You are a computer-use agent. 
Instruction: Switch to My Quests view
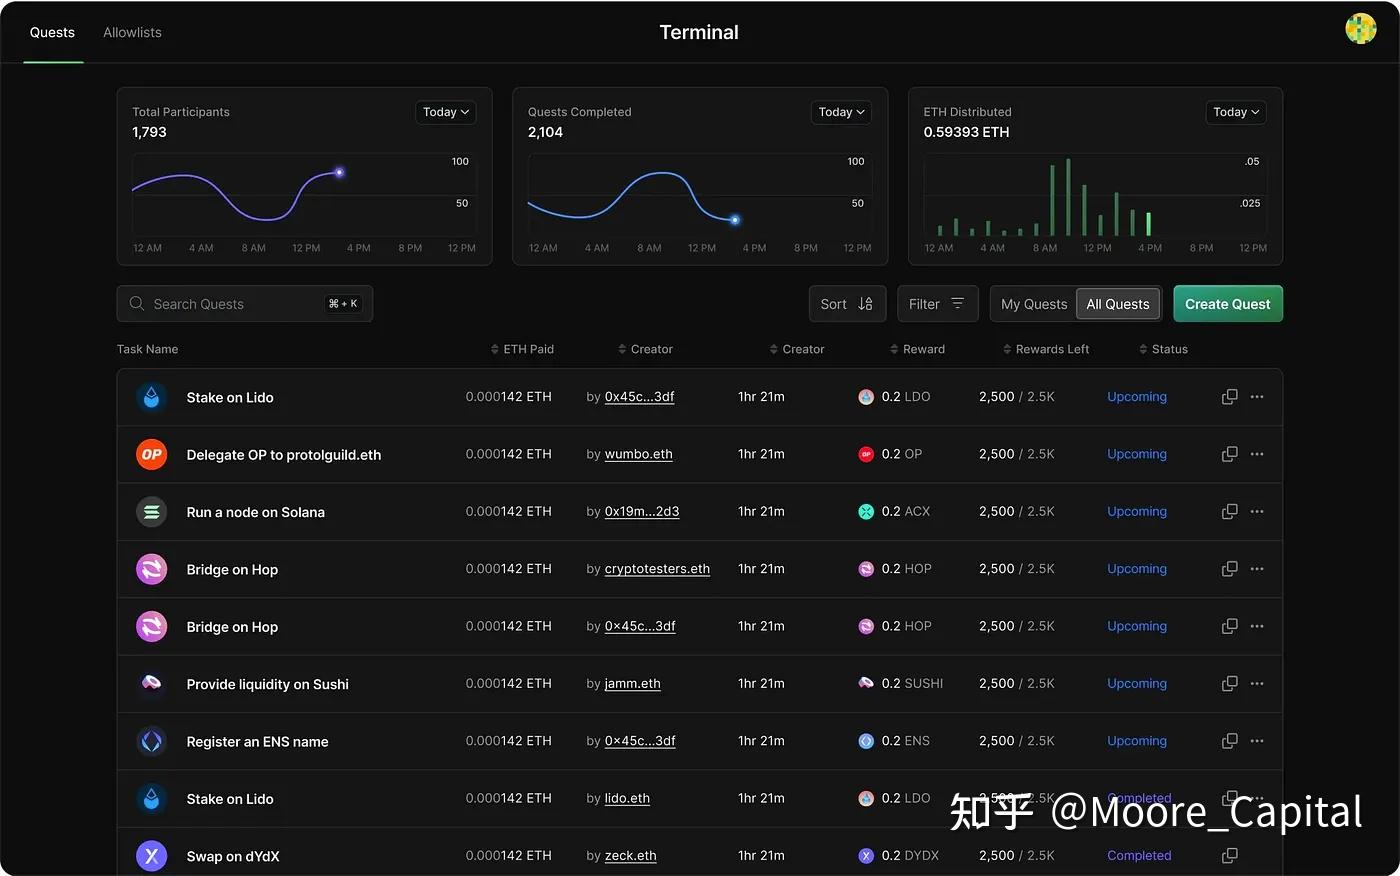coord(1034,304)
